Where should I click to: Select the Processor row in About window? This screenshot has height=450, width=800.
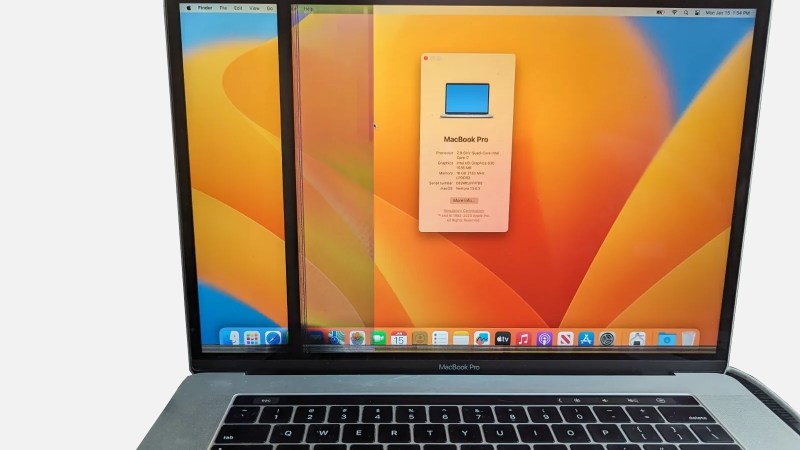point(467,155)
